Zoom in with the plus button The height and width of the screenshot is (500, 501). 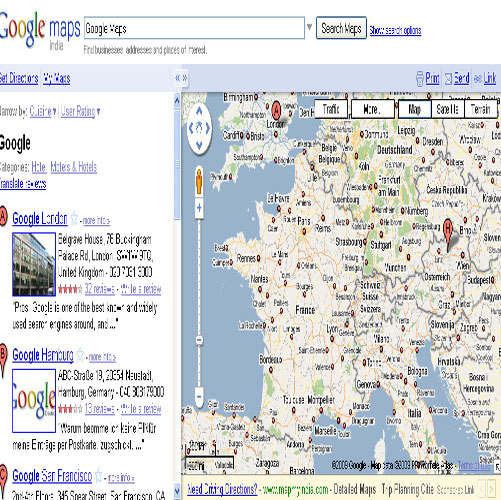[x=199, y=208]
